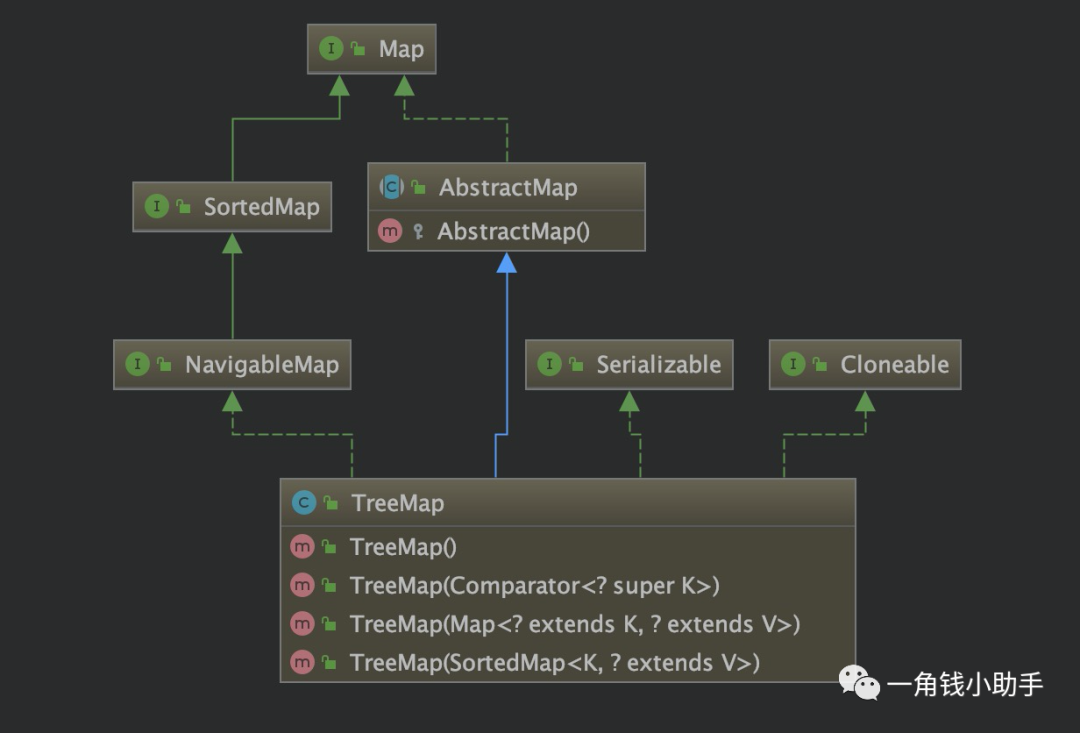Click the interface icon on Serializable node
This screenshot has width=1080, height=733.
pyautogui.click(x=550, y=364)
